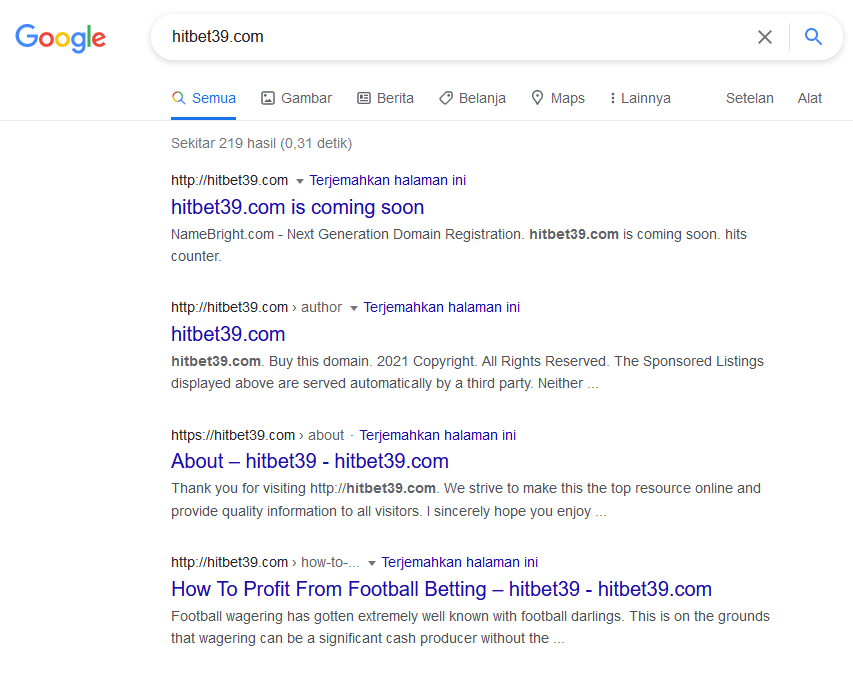853x675 pixels.
Task: Open the Alat tools menu
Action: click(809, 98)
